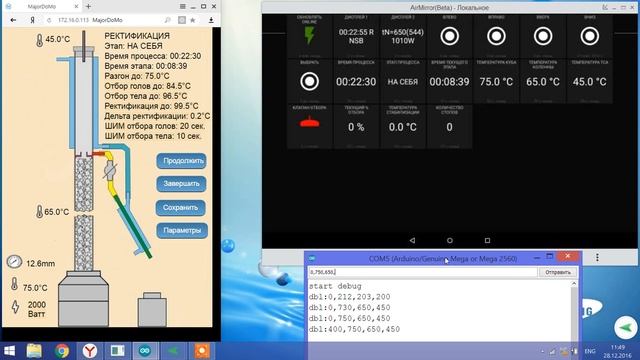Click the Дисплей 2 tile showing 1010W

[402, 36]
